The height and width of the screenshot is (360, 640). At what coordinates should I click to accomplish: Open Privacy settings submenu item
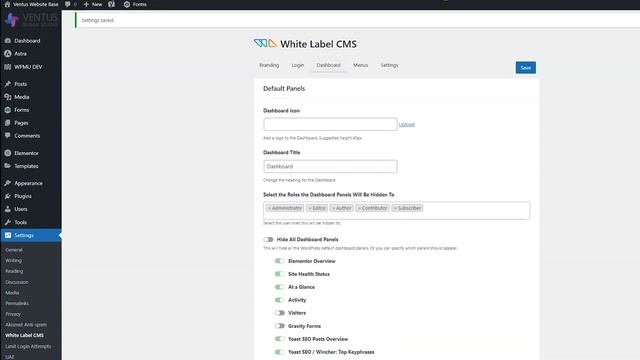coord(13,314)
